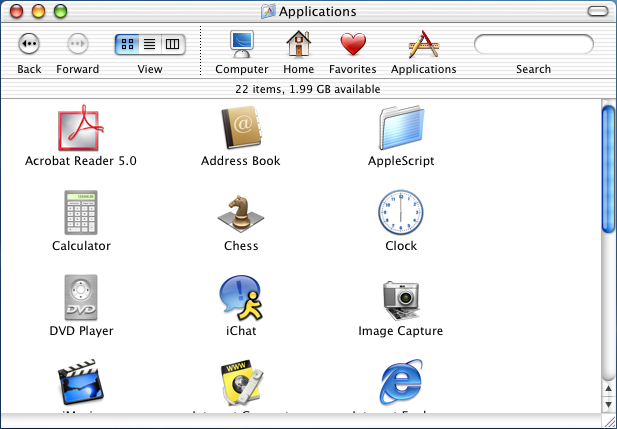Click the Internet Explorer icon
The width and height of the screenshot is (617, 429).
pyautogui.click(x=401, y=383)
